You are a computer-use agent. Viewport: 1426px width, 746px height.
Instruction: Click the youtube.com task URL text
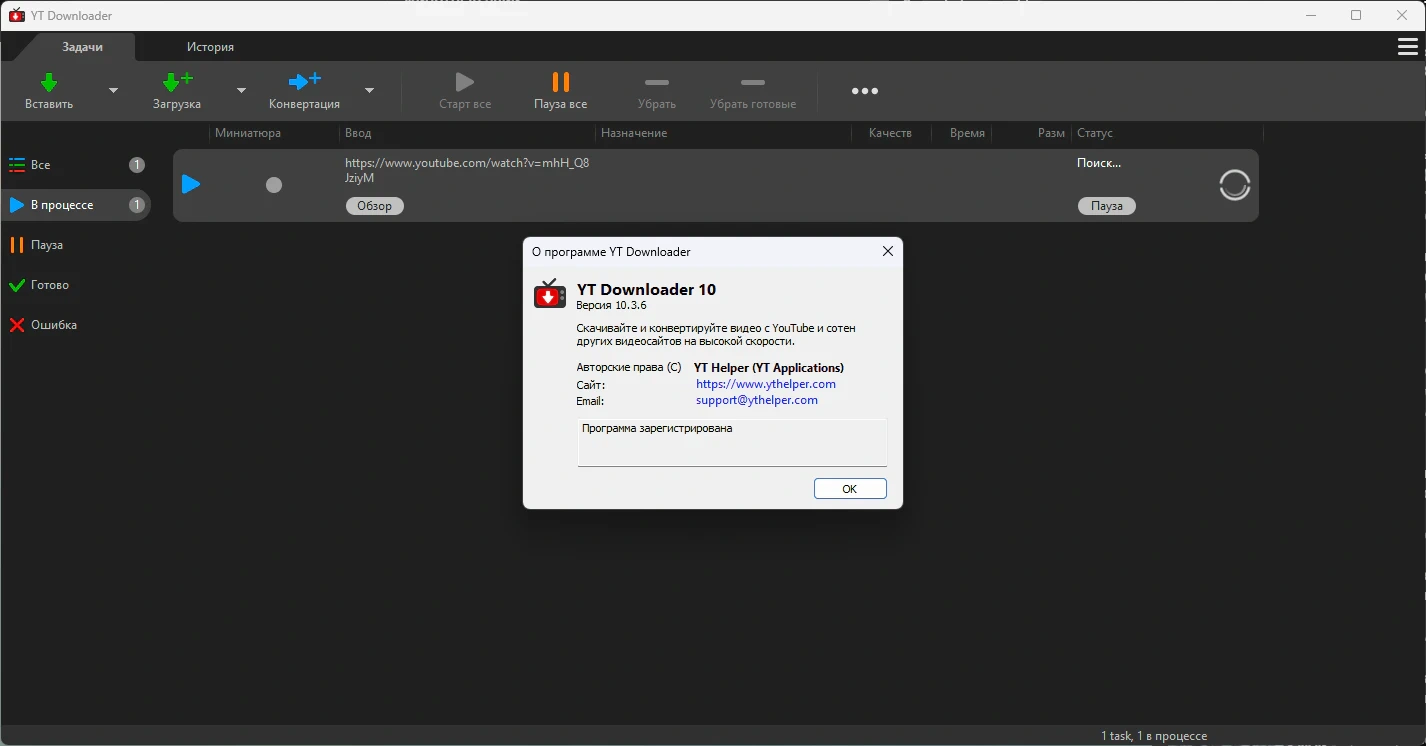point(467,170)
